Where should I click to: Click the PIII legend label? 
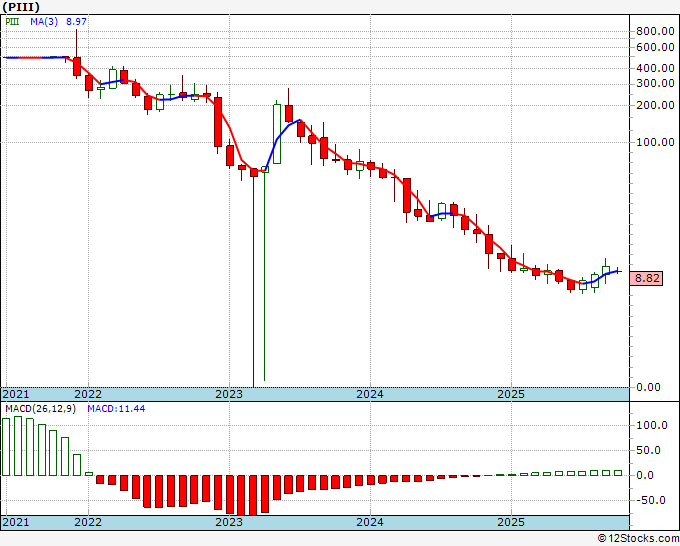[12, 21]
